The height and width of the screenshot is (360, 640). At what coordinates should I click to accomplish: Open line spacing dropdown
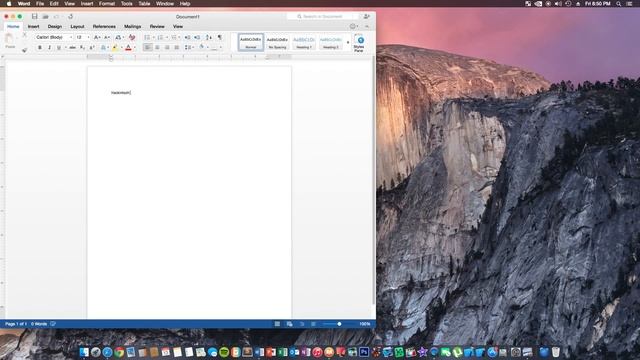coord(189,48)
